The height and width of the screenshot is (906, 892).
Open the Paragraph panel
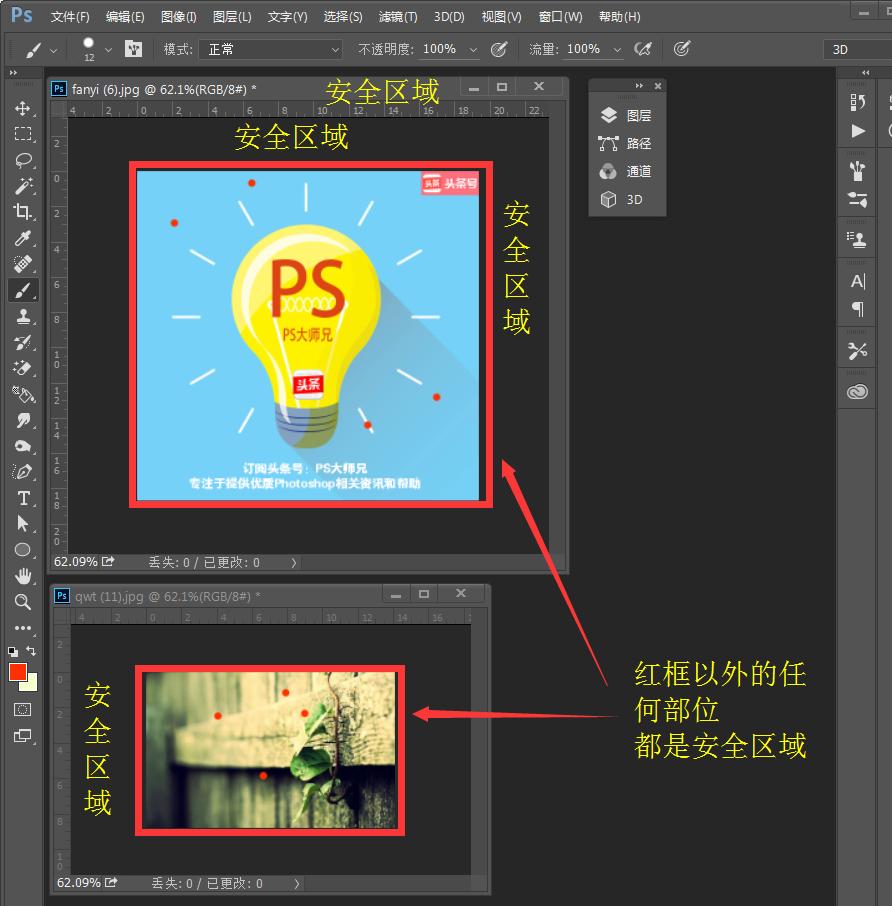coord(857,310)
